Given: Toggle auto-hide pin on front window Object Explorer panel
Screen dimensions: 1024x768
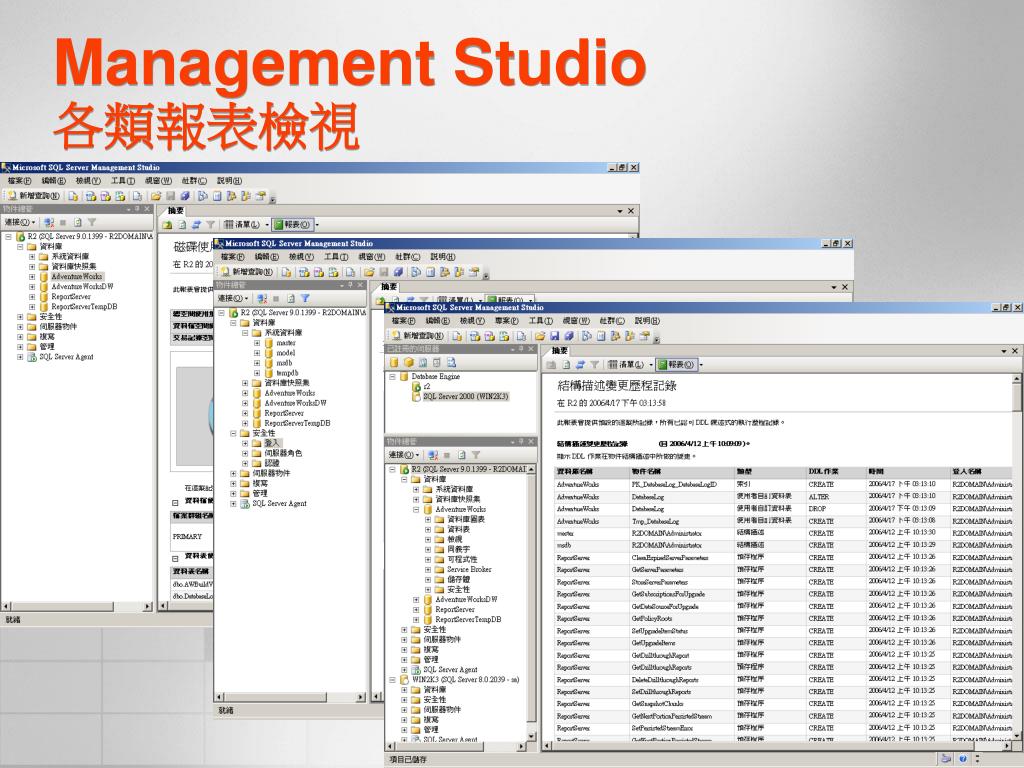Looking at the screenshot, I should coord(520,441).
